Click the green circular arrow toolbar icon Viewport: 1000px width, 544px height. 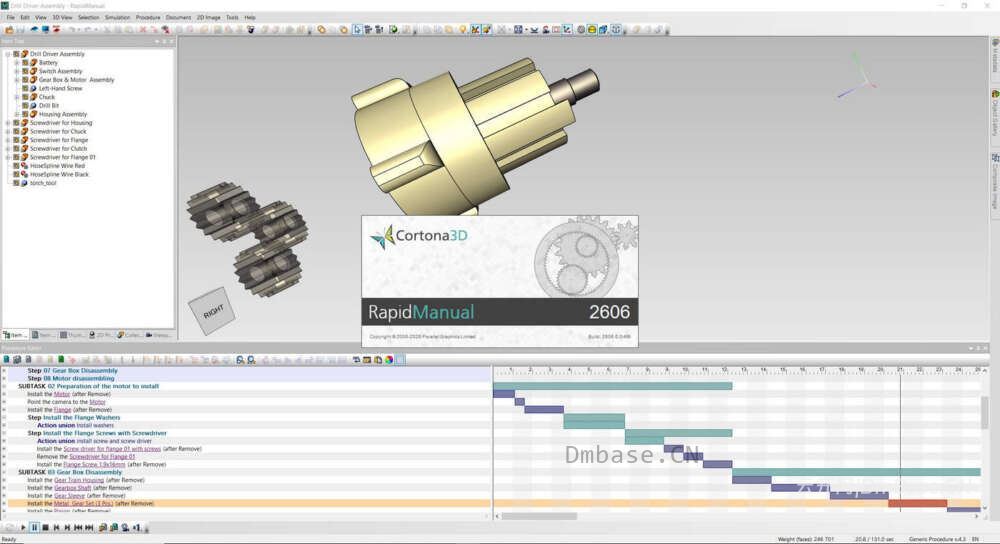pyautogui.click(x=393, y=29)
